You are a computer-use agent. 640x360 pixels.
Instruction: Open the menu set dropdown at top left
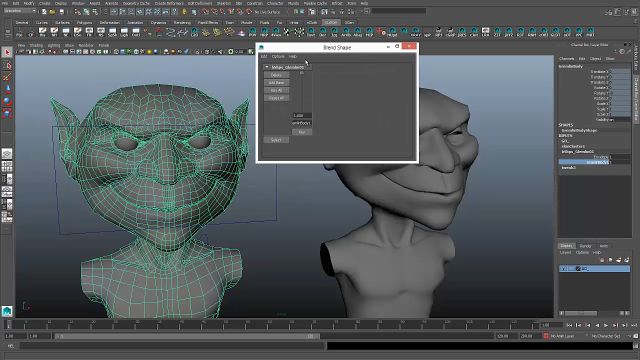coord(19,11)
